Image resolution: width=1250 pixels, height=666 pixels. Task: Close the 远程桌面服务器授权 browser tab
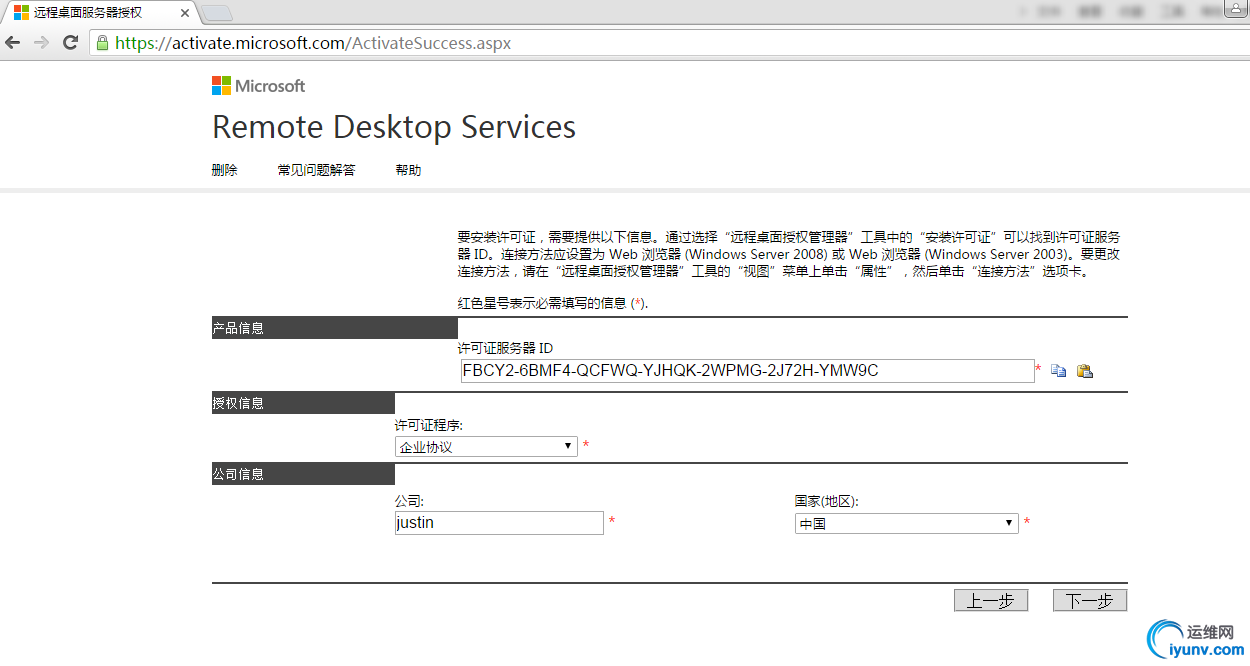click(185, 13)
